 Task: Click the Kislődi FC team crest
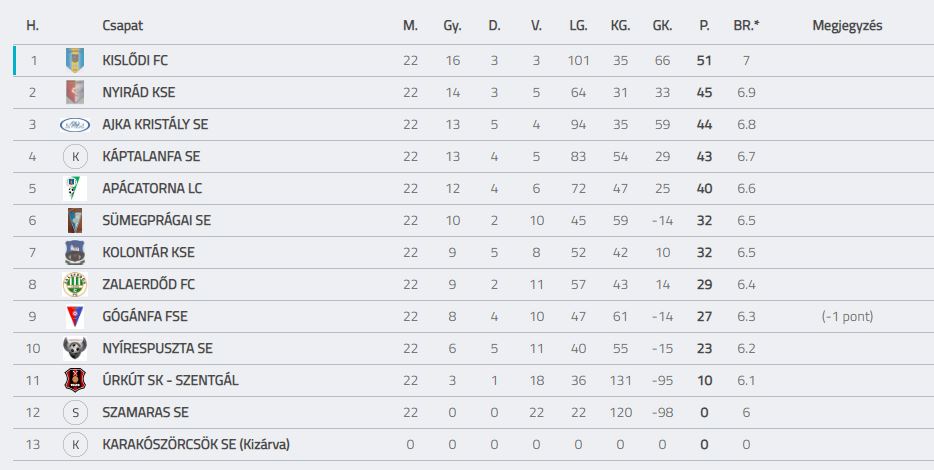[x=75, y=60]
